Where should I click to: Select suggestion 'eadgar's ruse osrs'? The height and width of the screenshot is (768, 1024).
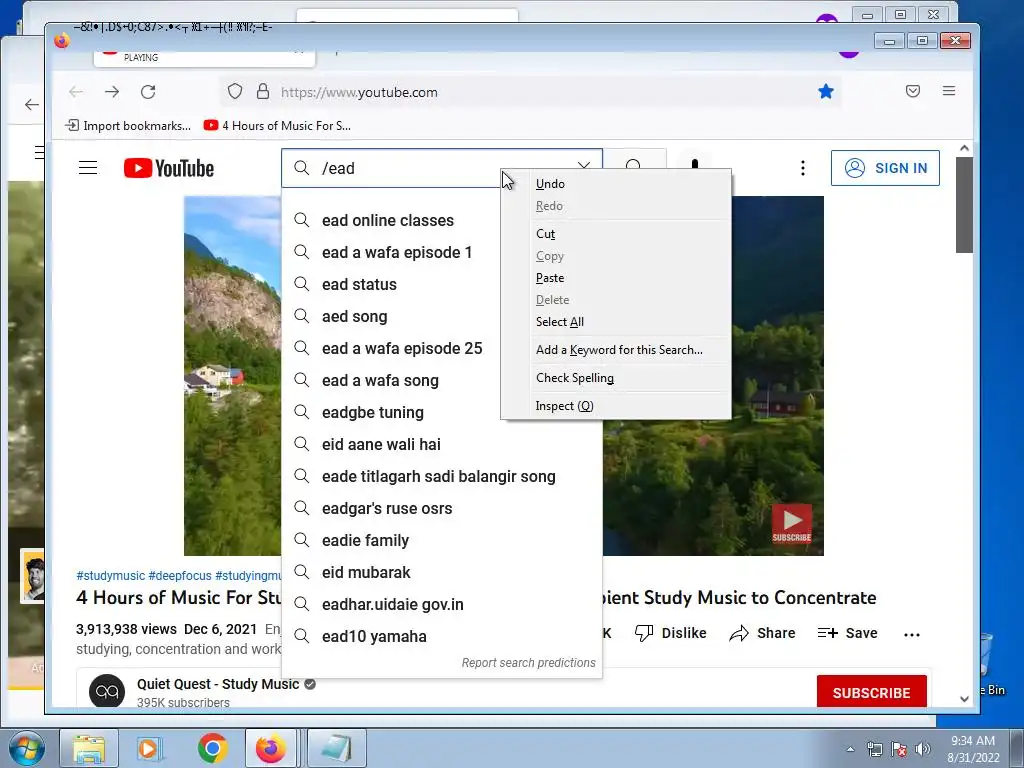(441, 508)
